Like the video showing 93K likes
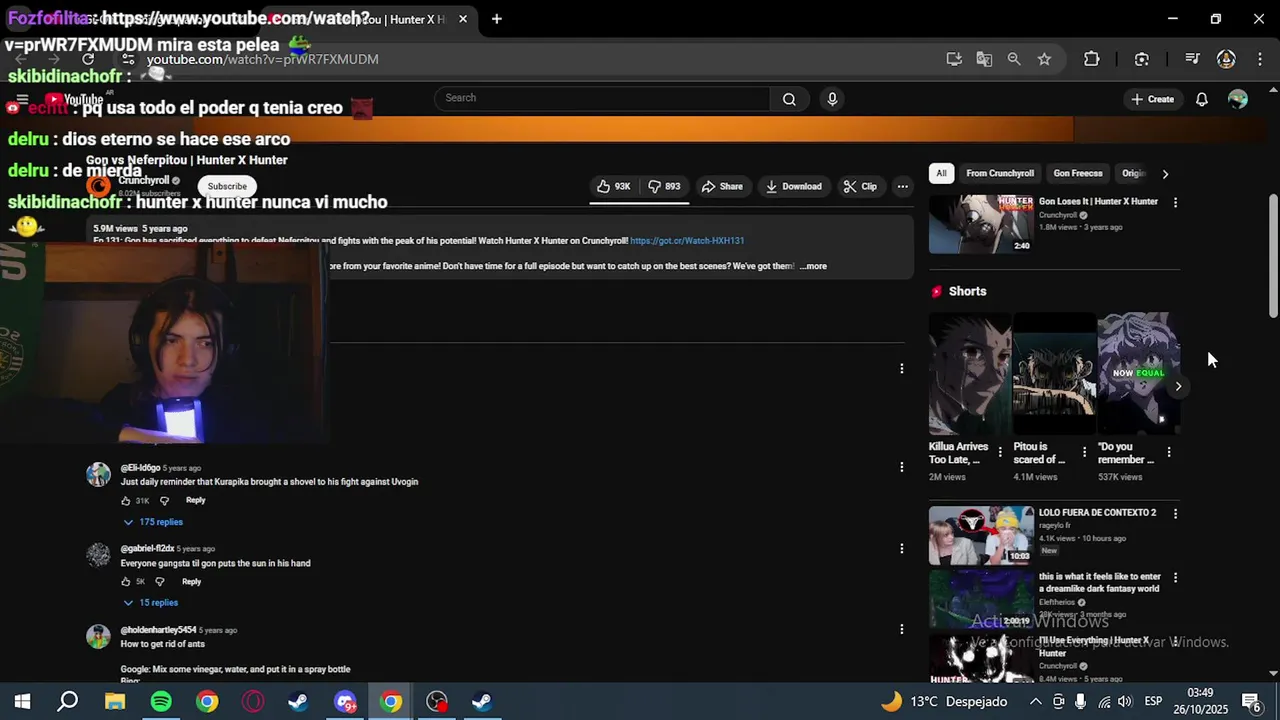The width and height of the screenshot is (1280, 720). coord(613,186)
